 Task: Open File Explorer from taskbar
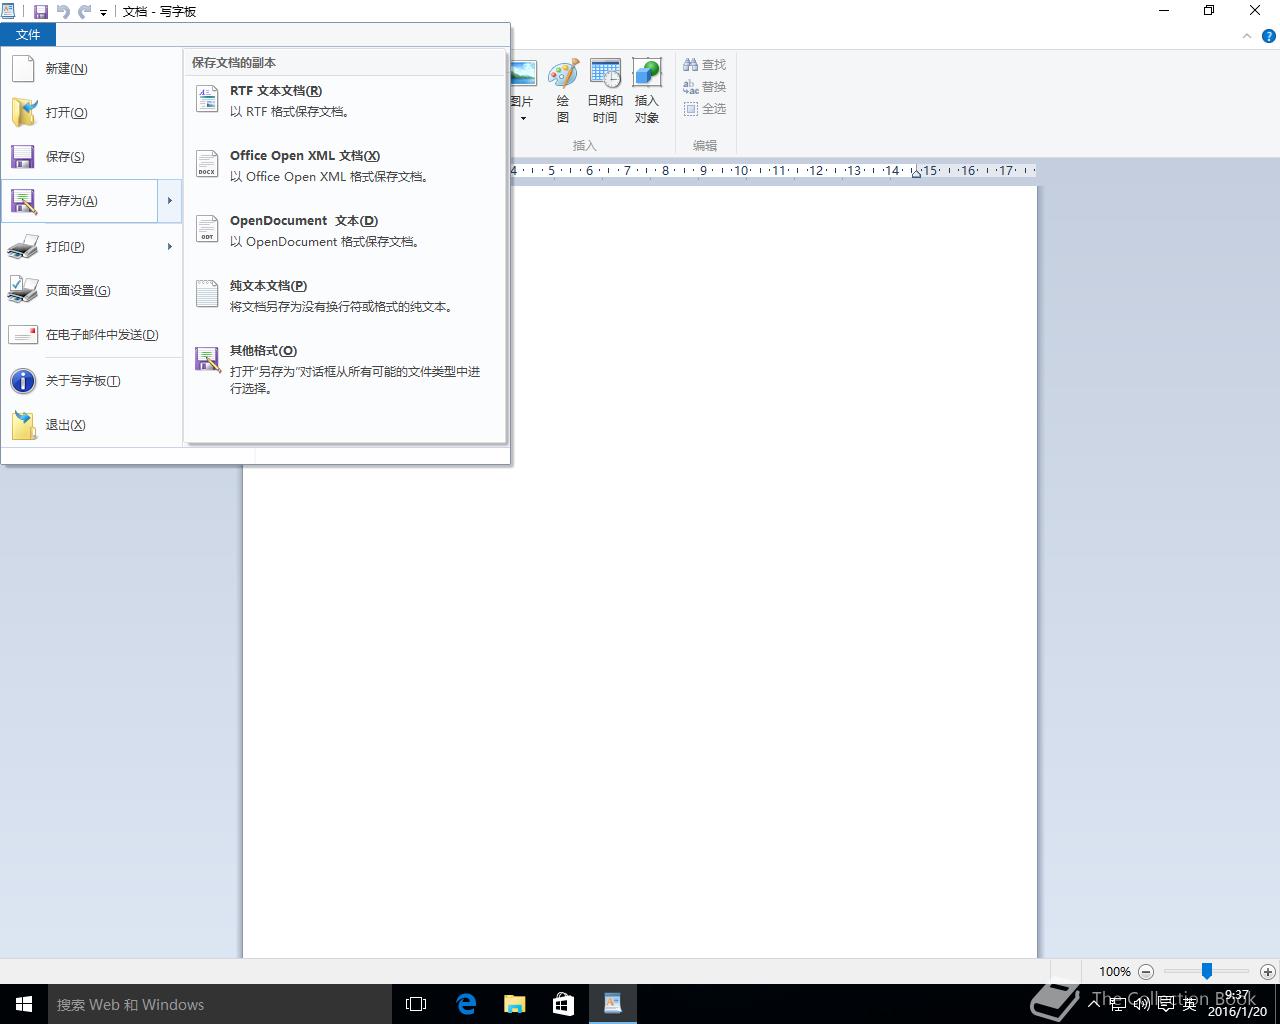pyautogui.click(x=514, y=1004)
